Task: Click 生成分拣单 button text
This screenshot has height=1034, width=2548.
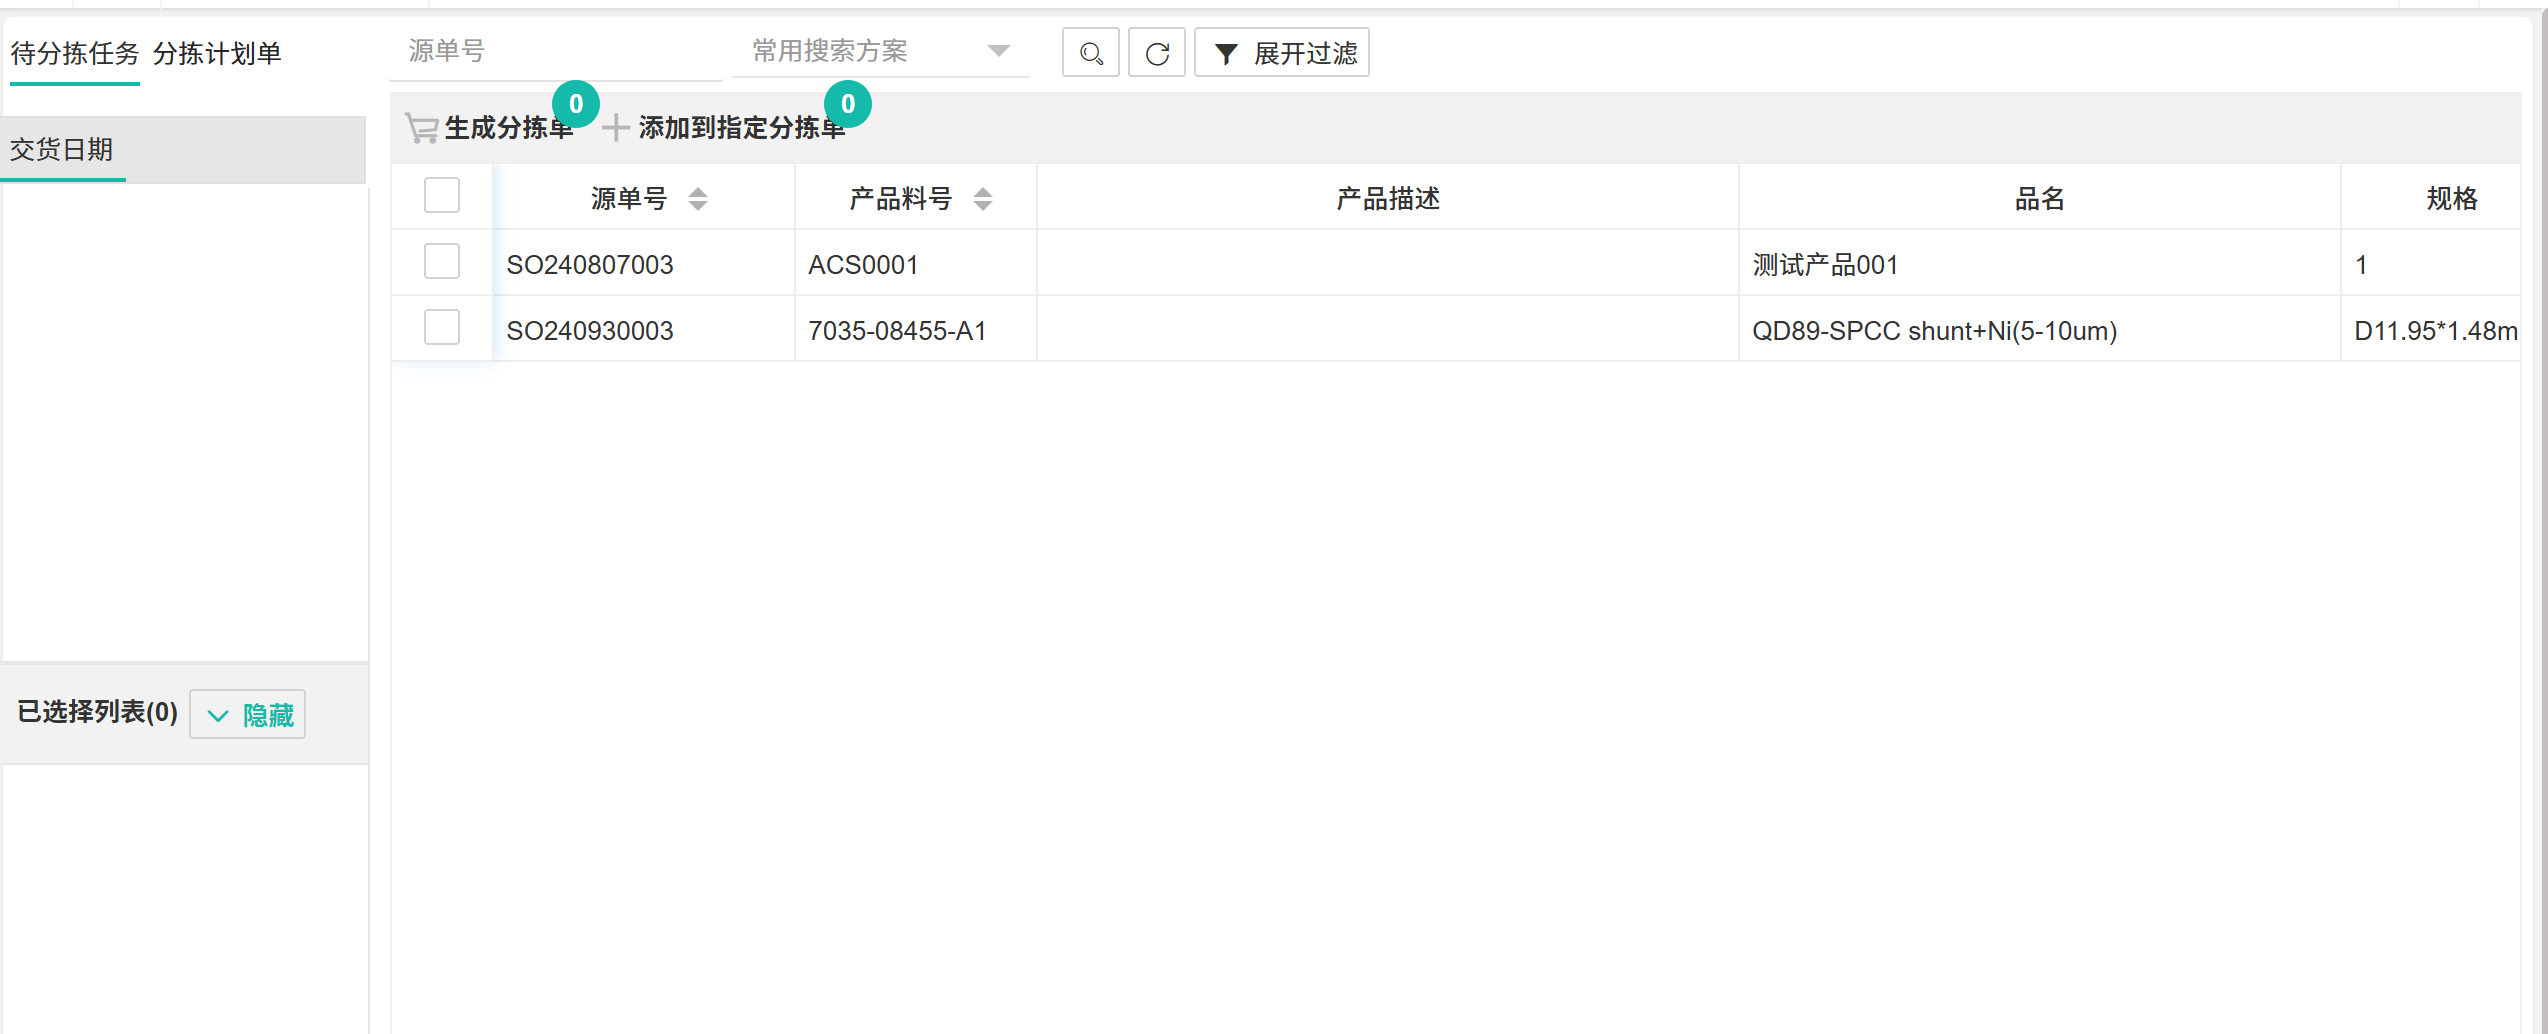Action: (x=508, y=128)
